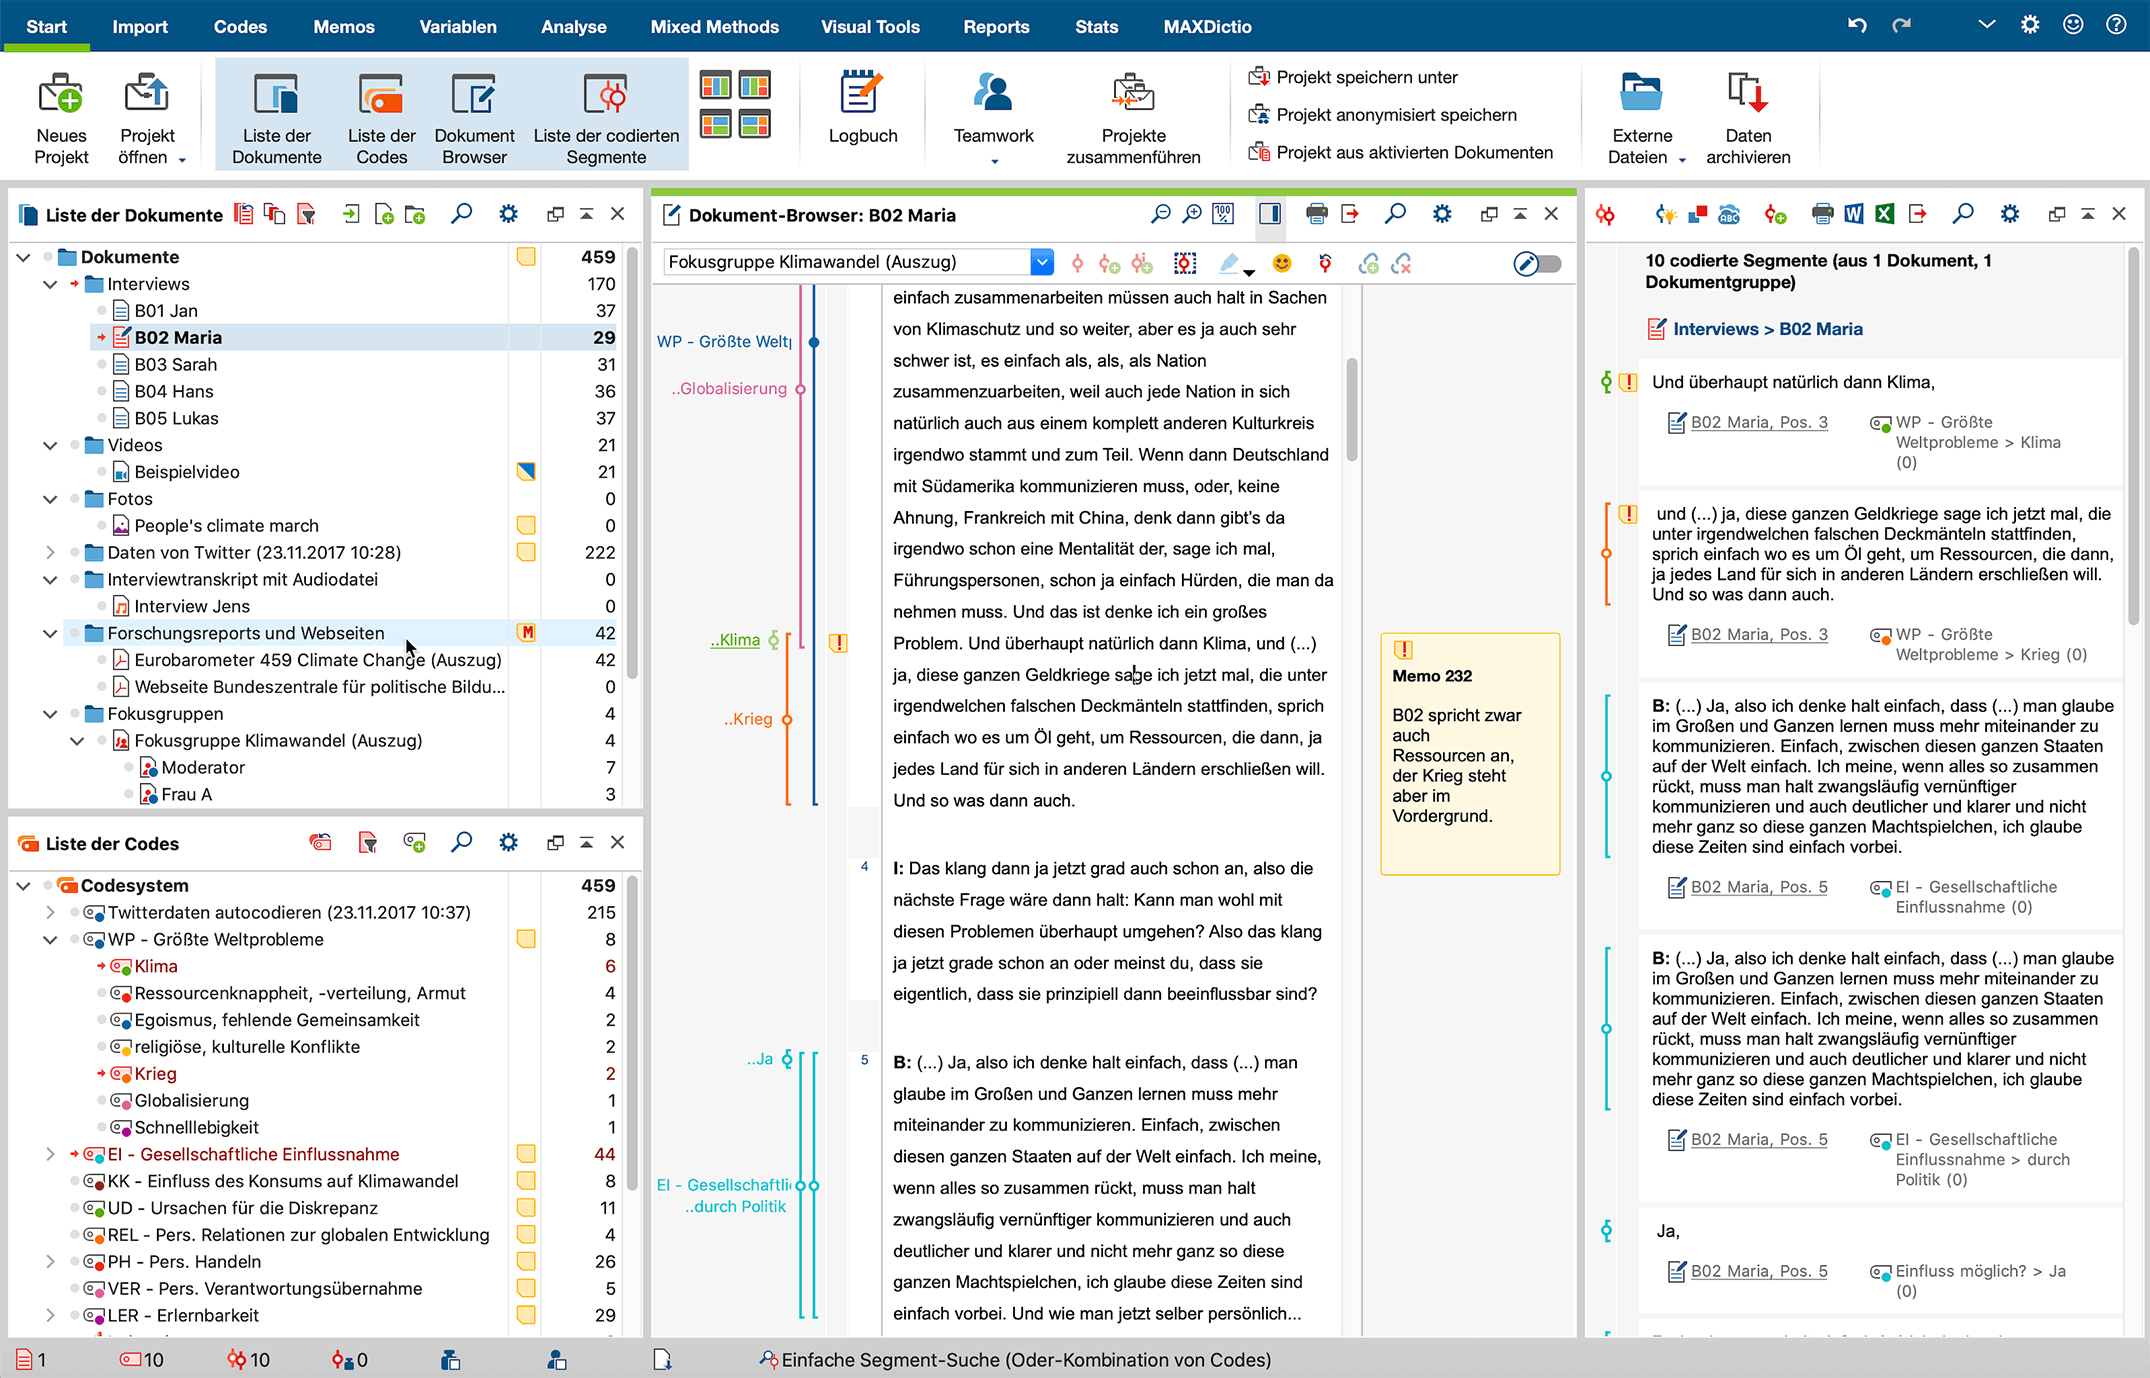Toggle activation circle of B01 Jan
This screenshot has height=1378, width=2150.
[102, 312]
